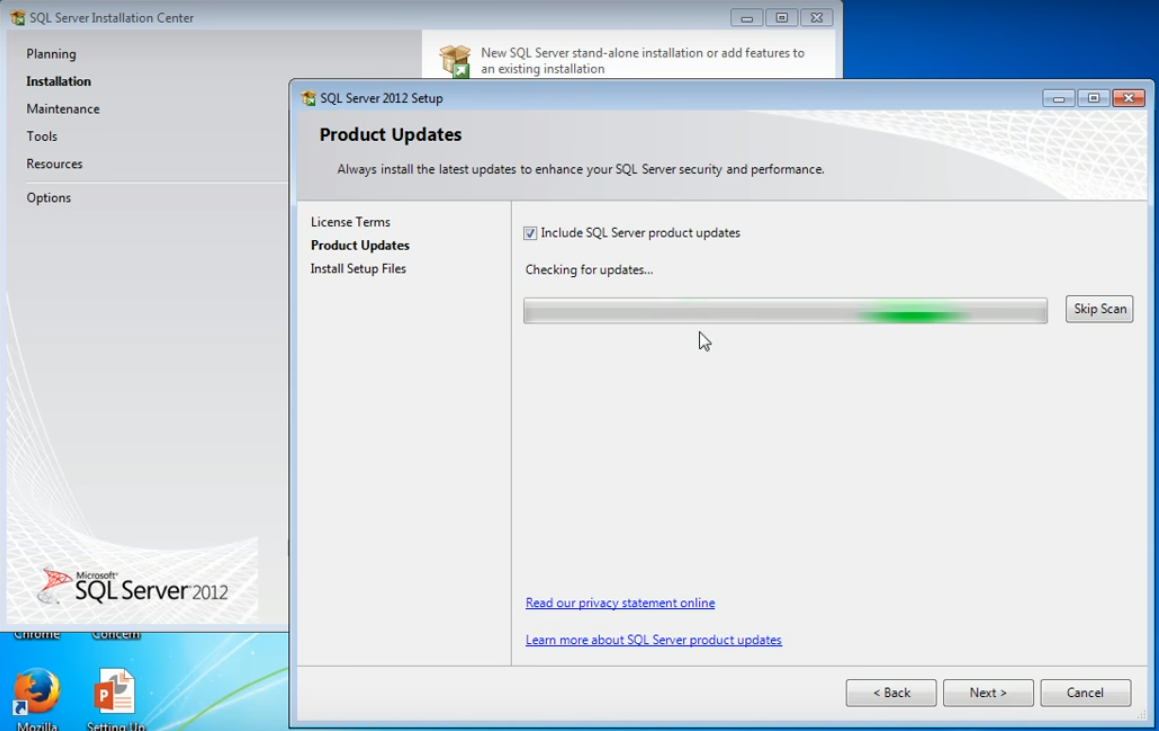Learn more about SQL Server product updates
The image size is (1159, 731).
[x=653, y=640]
